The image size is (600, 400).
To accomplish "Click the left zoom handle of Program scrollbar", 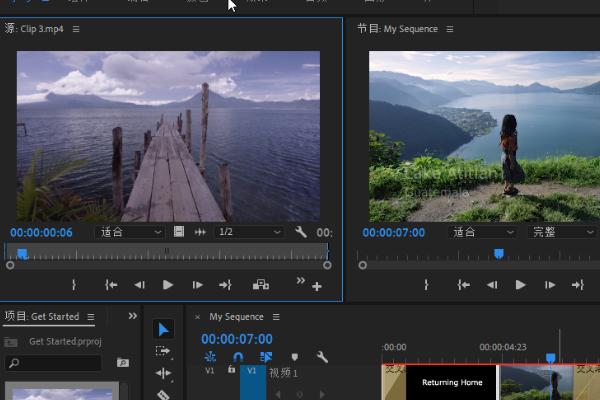I will [x=363, y=265].
